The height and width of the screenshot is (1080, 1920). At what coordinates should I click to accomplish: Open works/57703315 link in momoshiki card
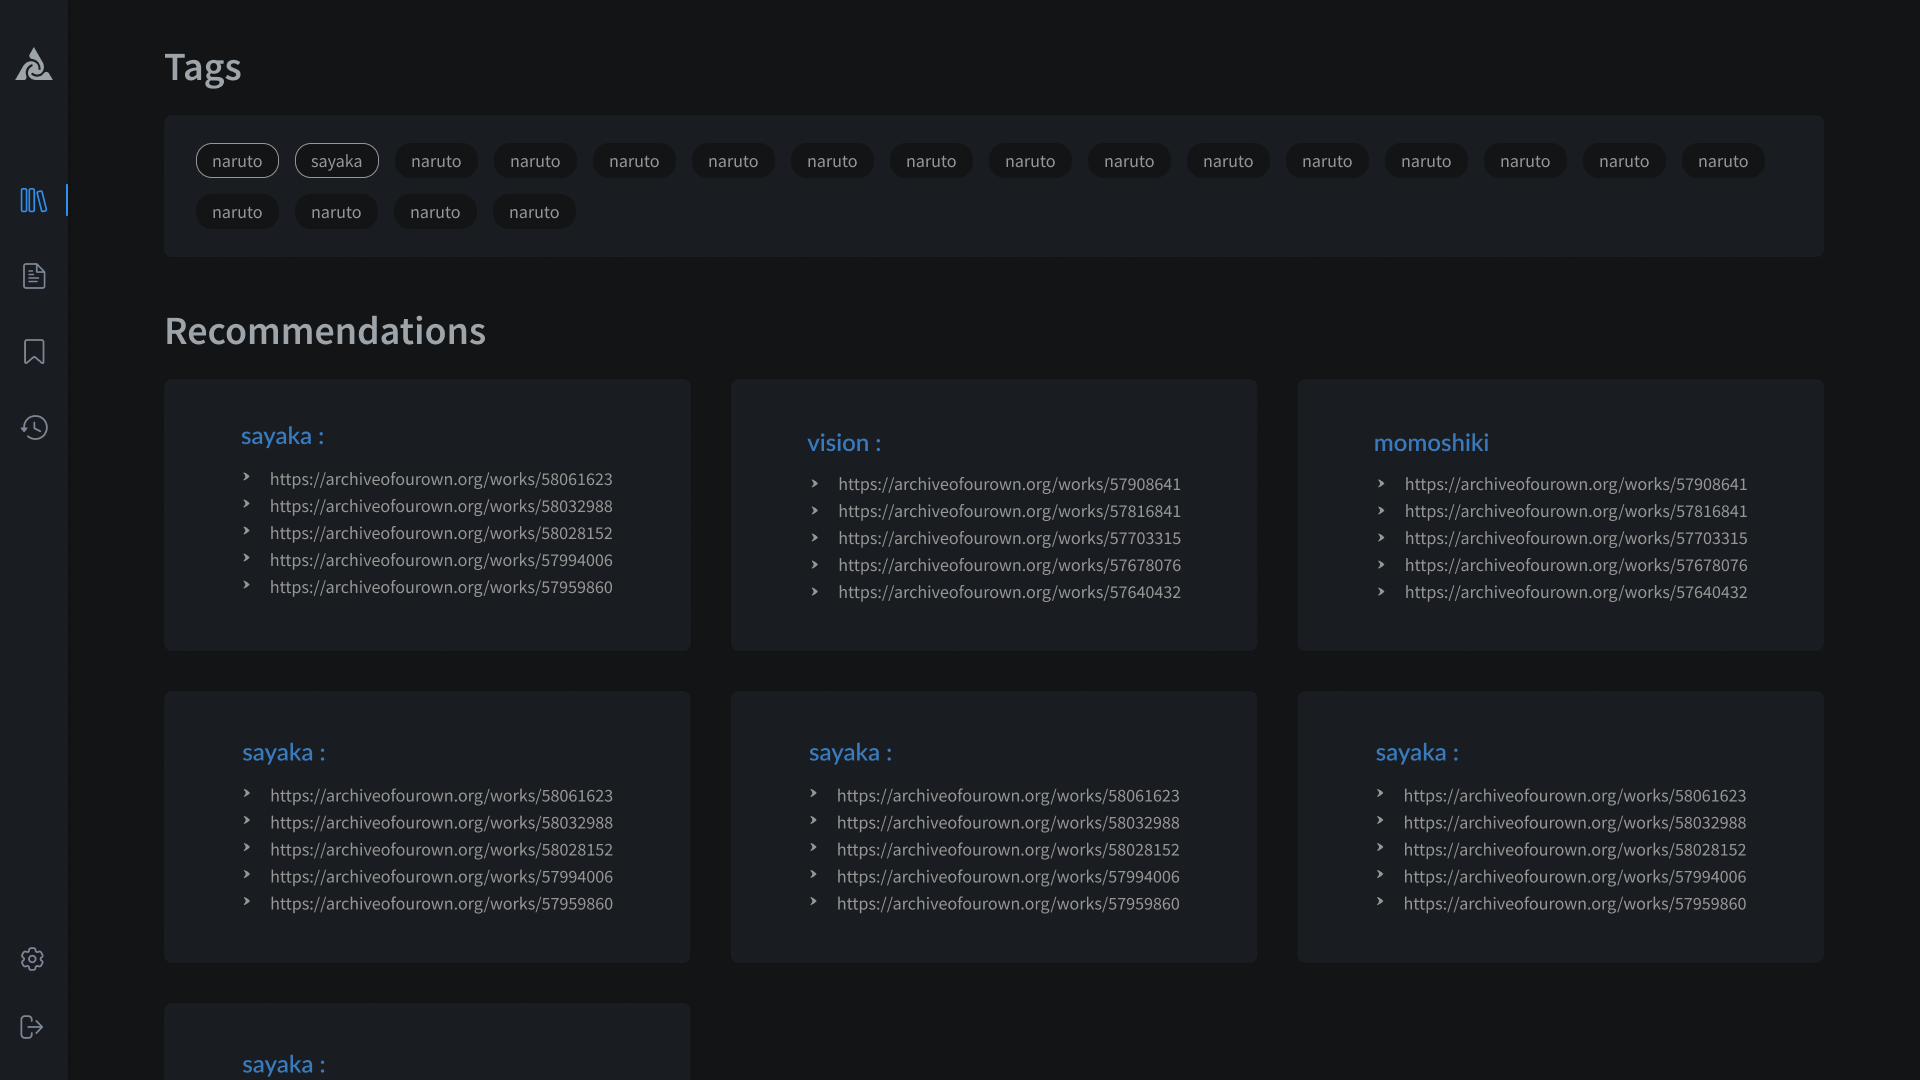coord(1576,538)
